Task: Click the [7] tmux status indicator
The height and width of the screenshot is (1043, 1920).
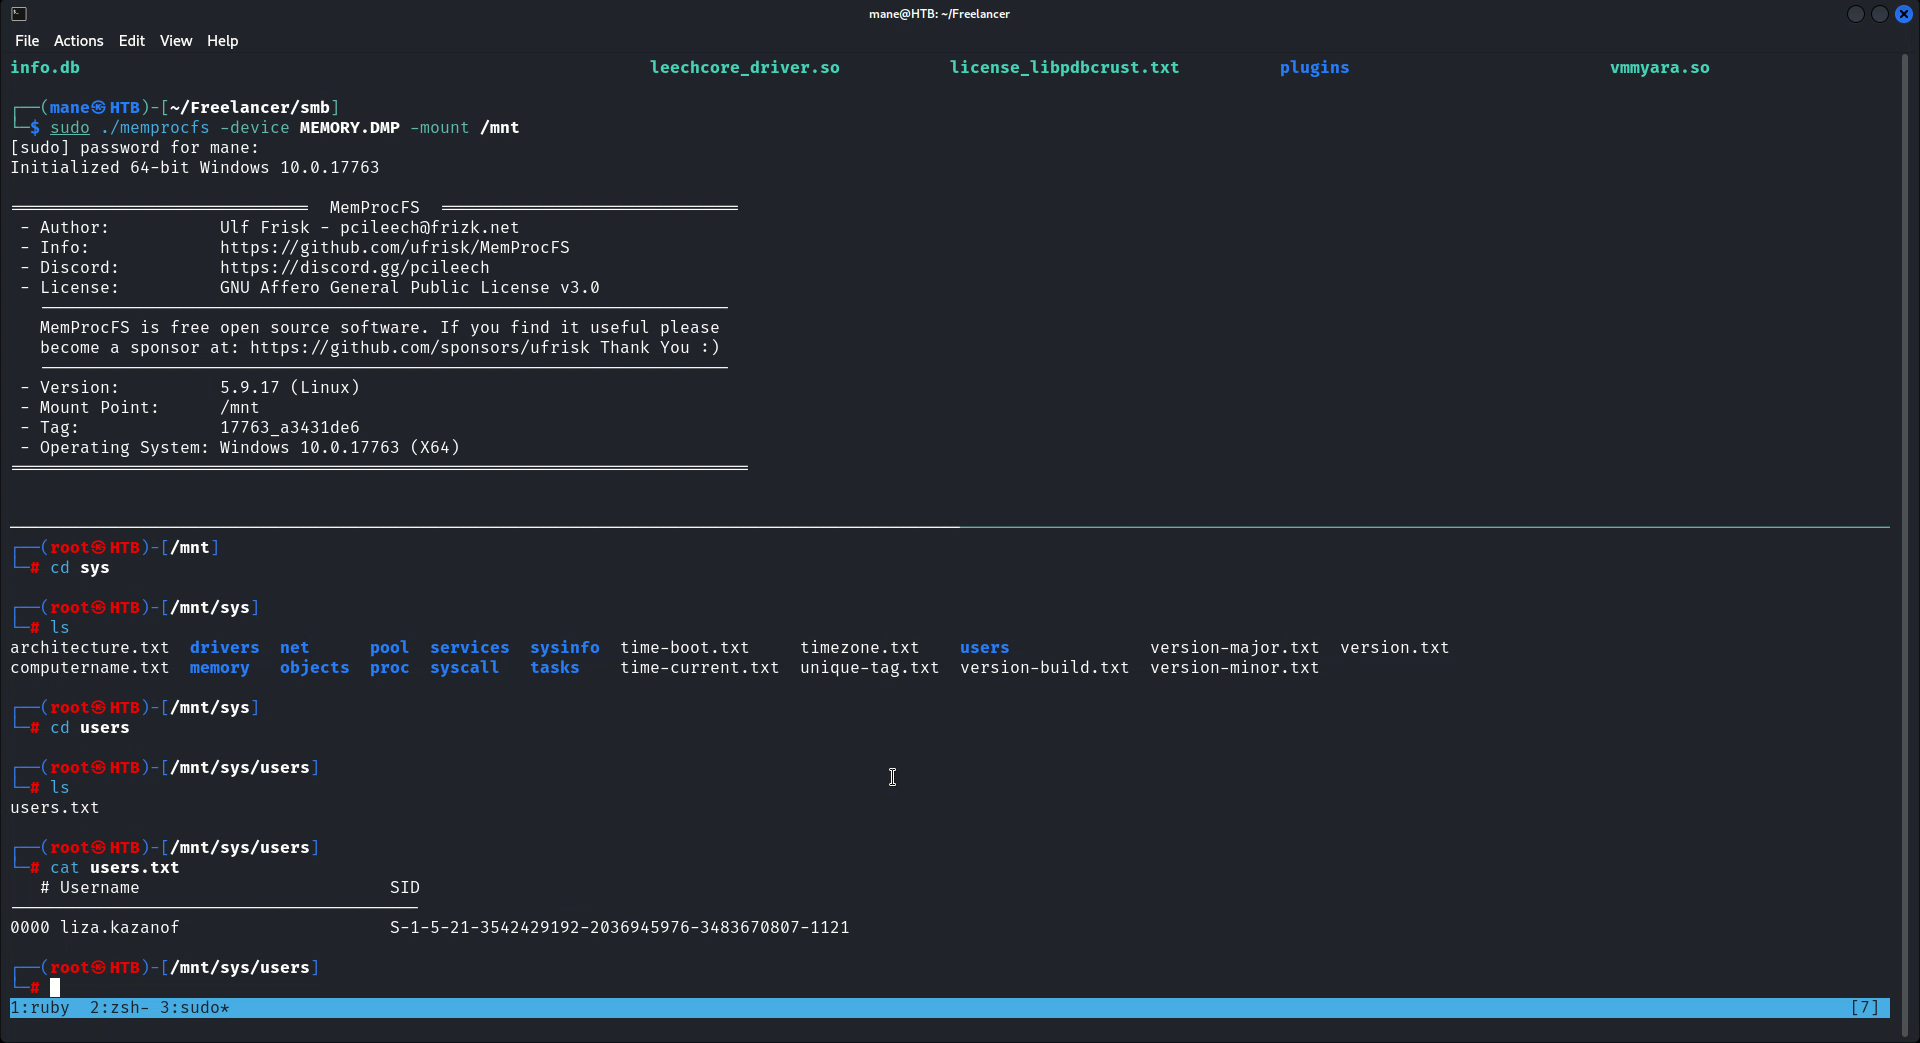Action: pos(1865,1008)
